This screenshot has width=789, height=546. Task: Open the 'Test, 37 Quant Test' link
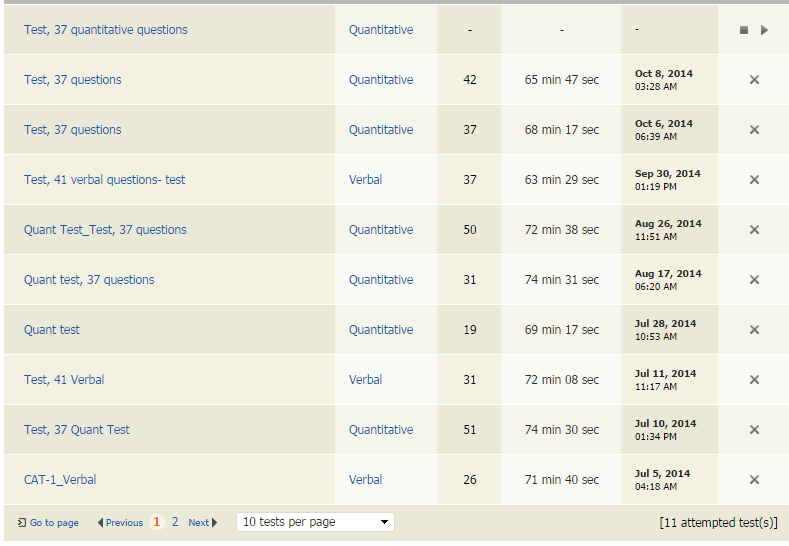(x=77, y=430)
